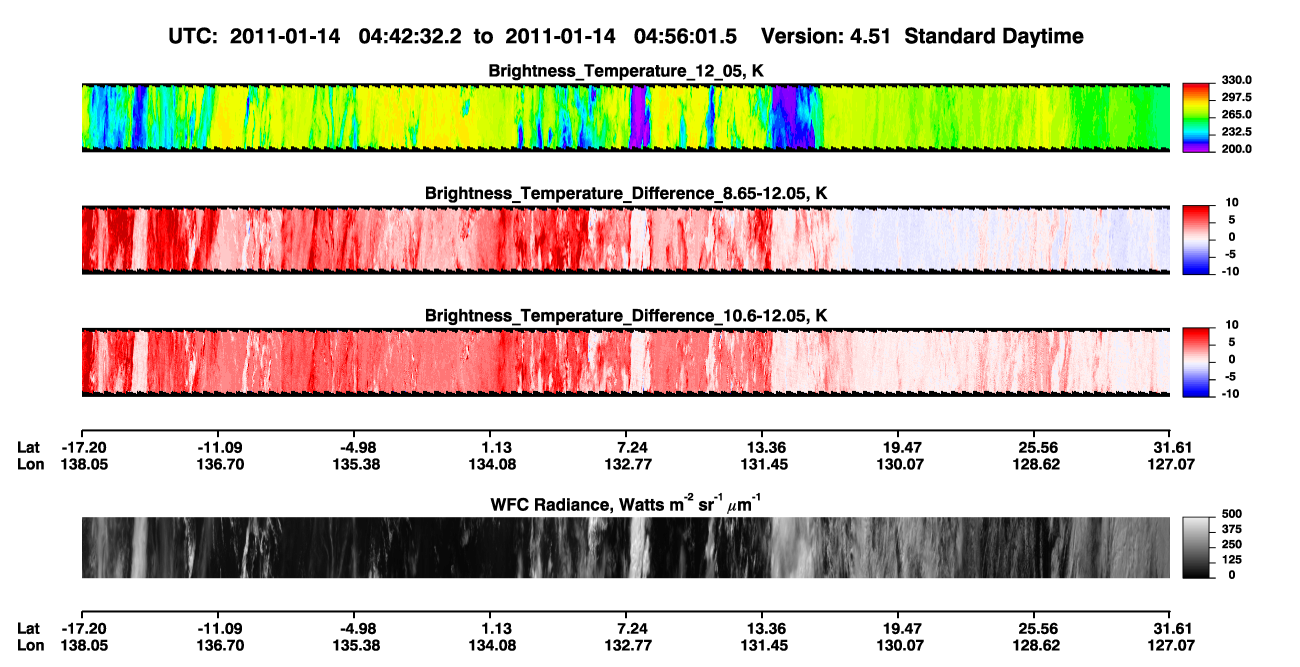This screenshot has width=1300, height=667.
Task: Click the Brightness_Temperature_12_05 color scale bar
Action: pos(1196,118)
